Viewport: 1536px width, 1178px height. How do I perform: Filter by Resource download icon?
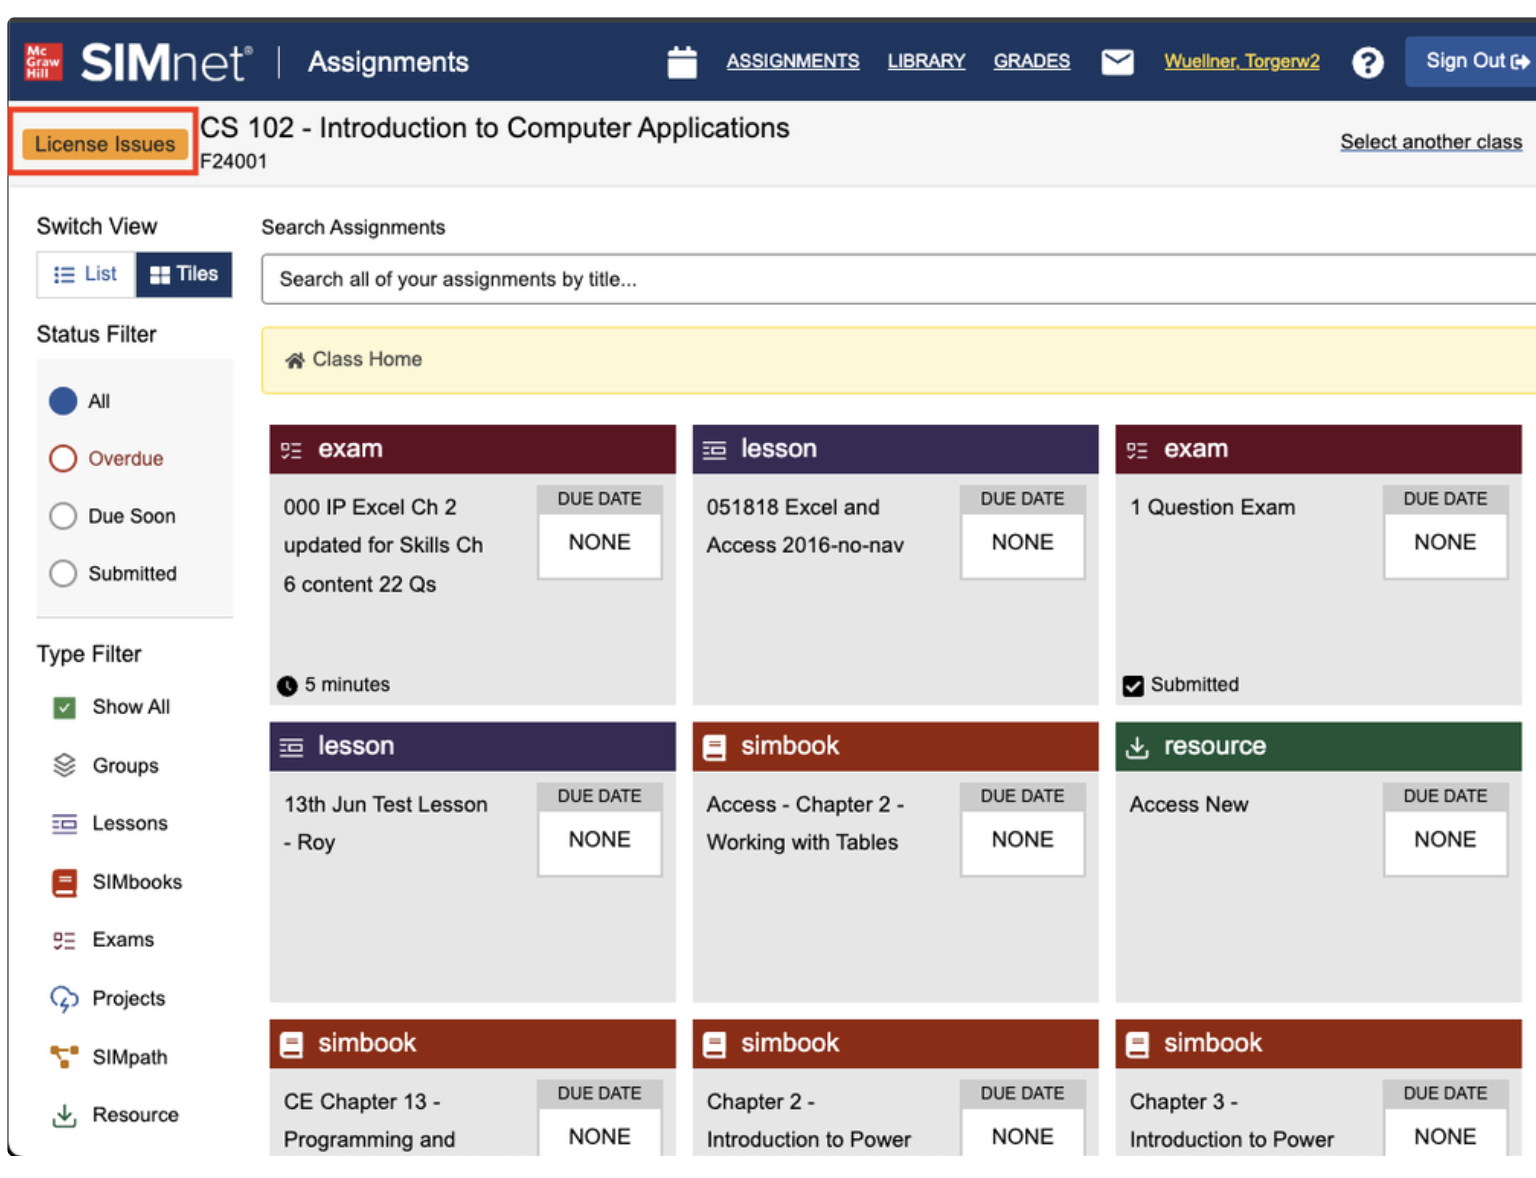(64, 1115)
